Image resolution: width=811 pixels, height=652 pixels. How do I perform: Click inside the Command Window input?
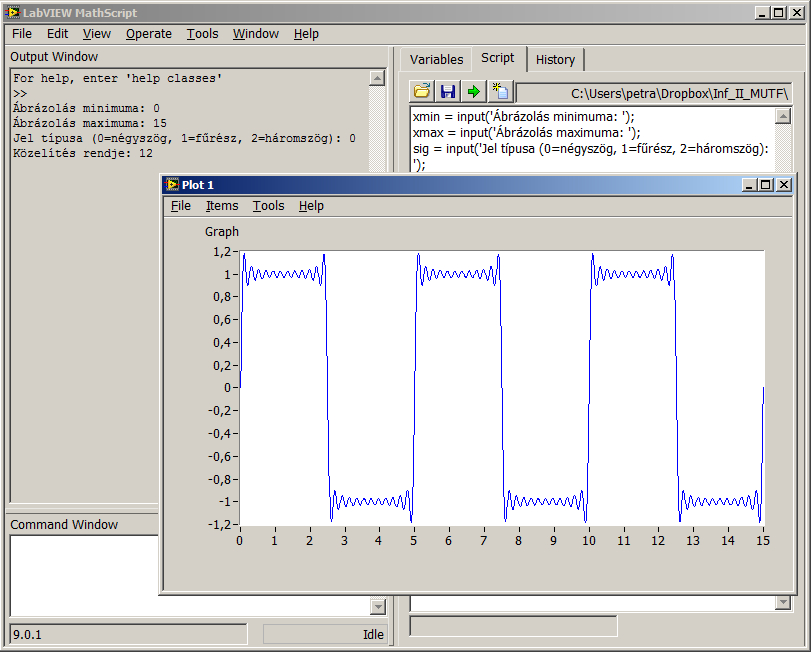pyautogui.click(x=84, y=574)
